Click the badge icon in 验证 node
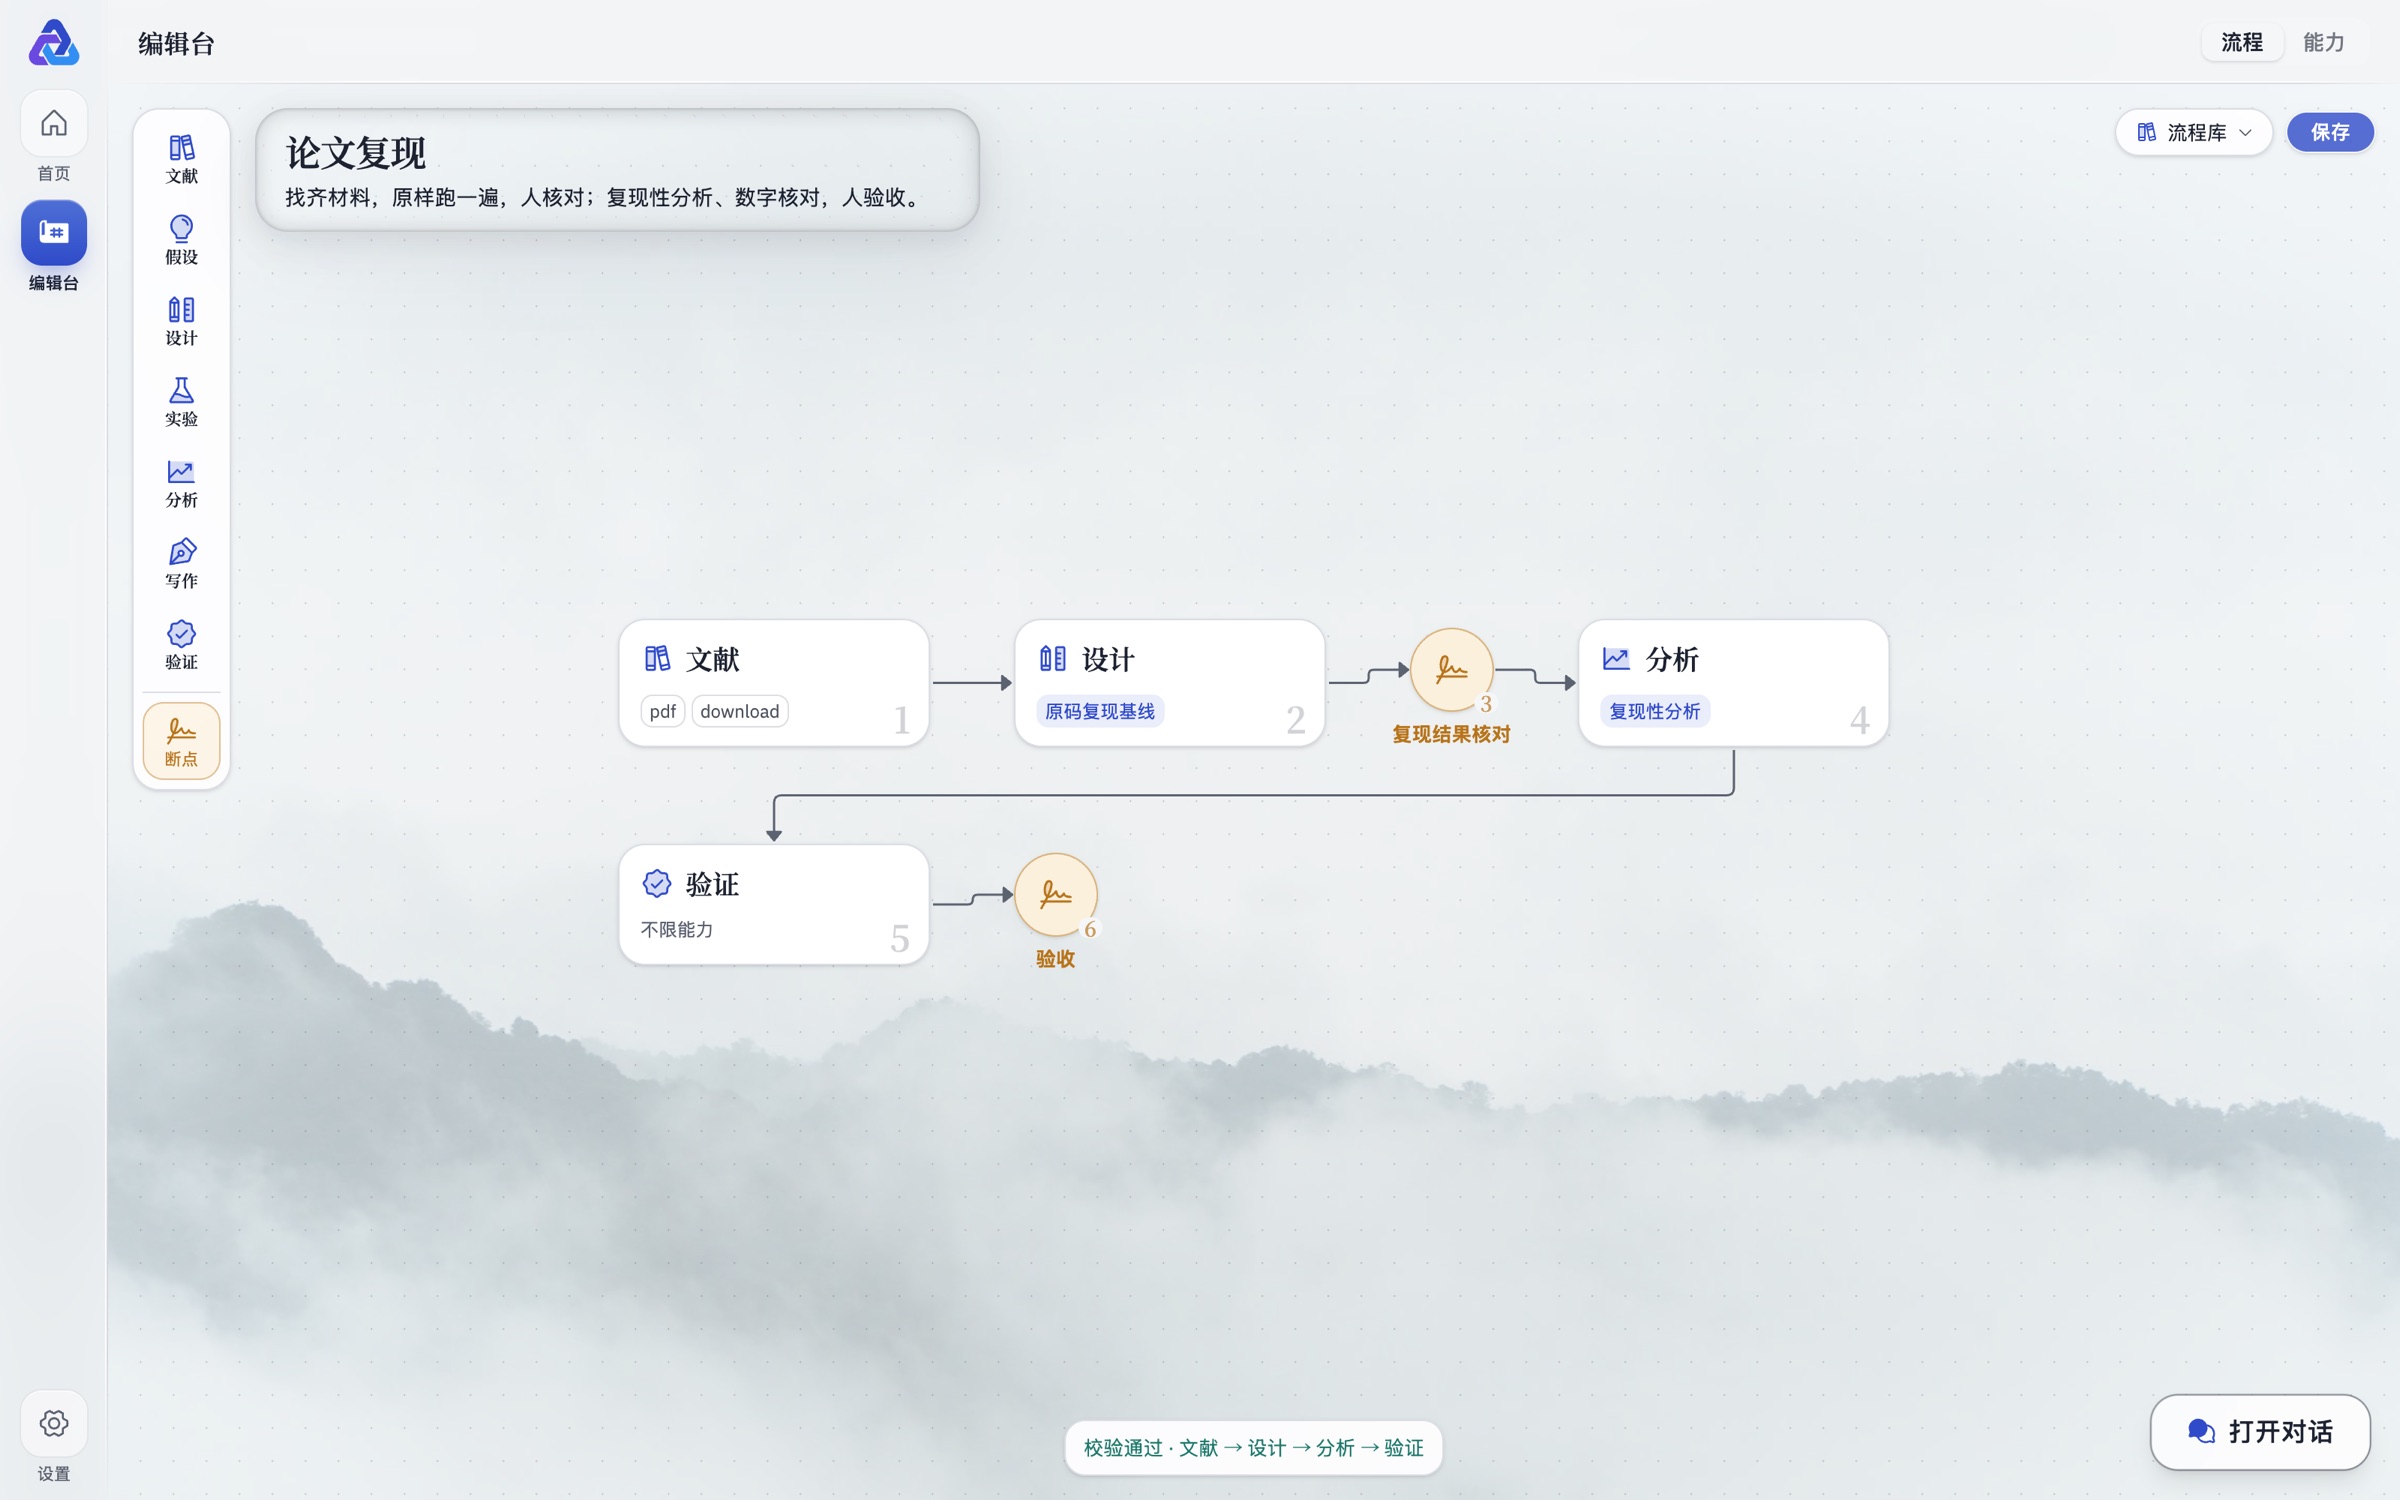 tap(657, 883)
